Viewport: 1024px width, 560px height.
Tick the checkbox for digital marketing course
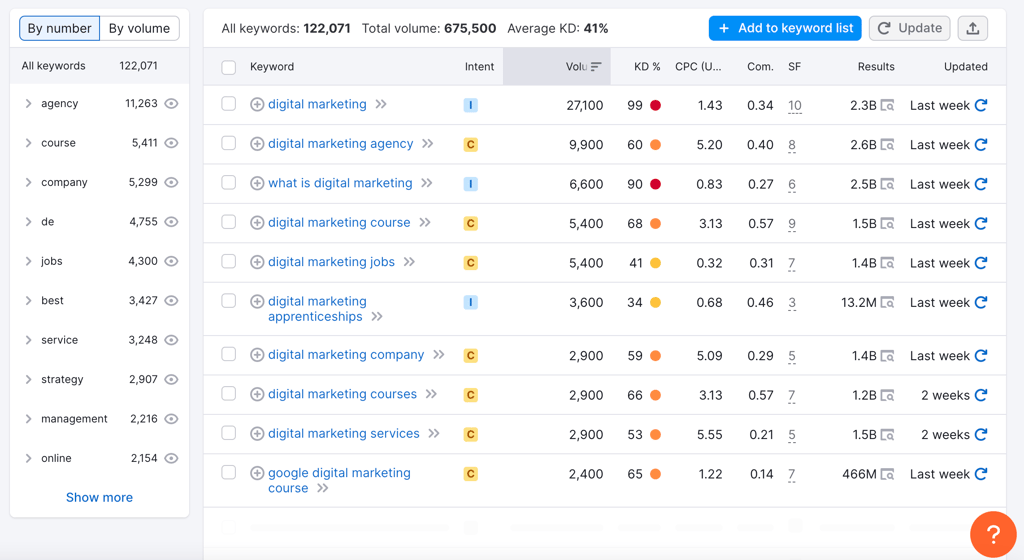pos(229,222)
